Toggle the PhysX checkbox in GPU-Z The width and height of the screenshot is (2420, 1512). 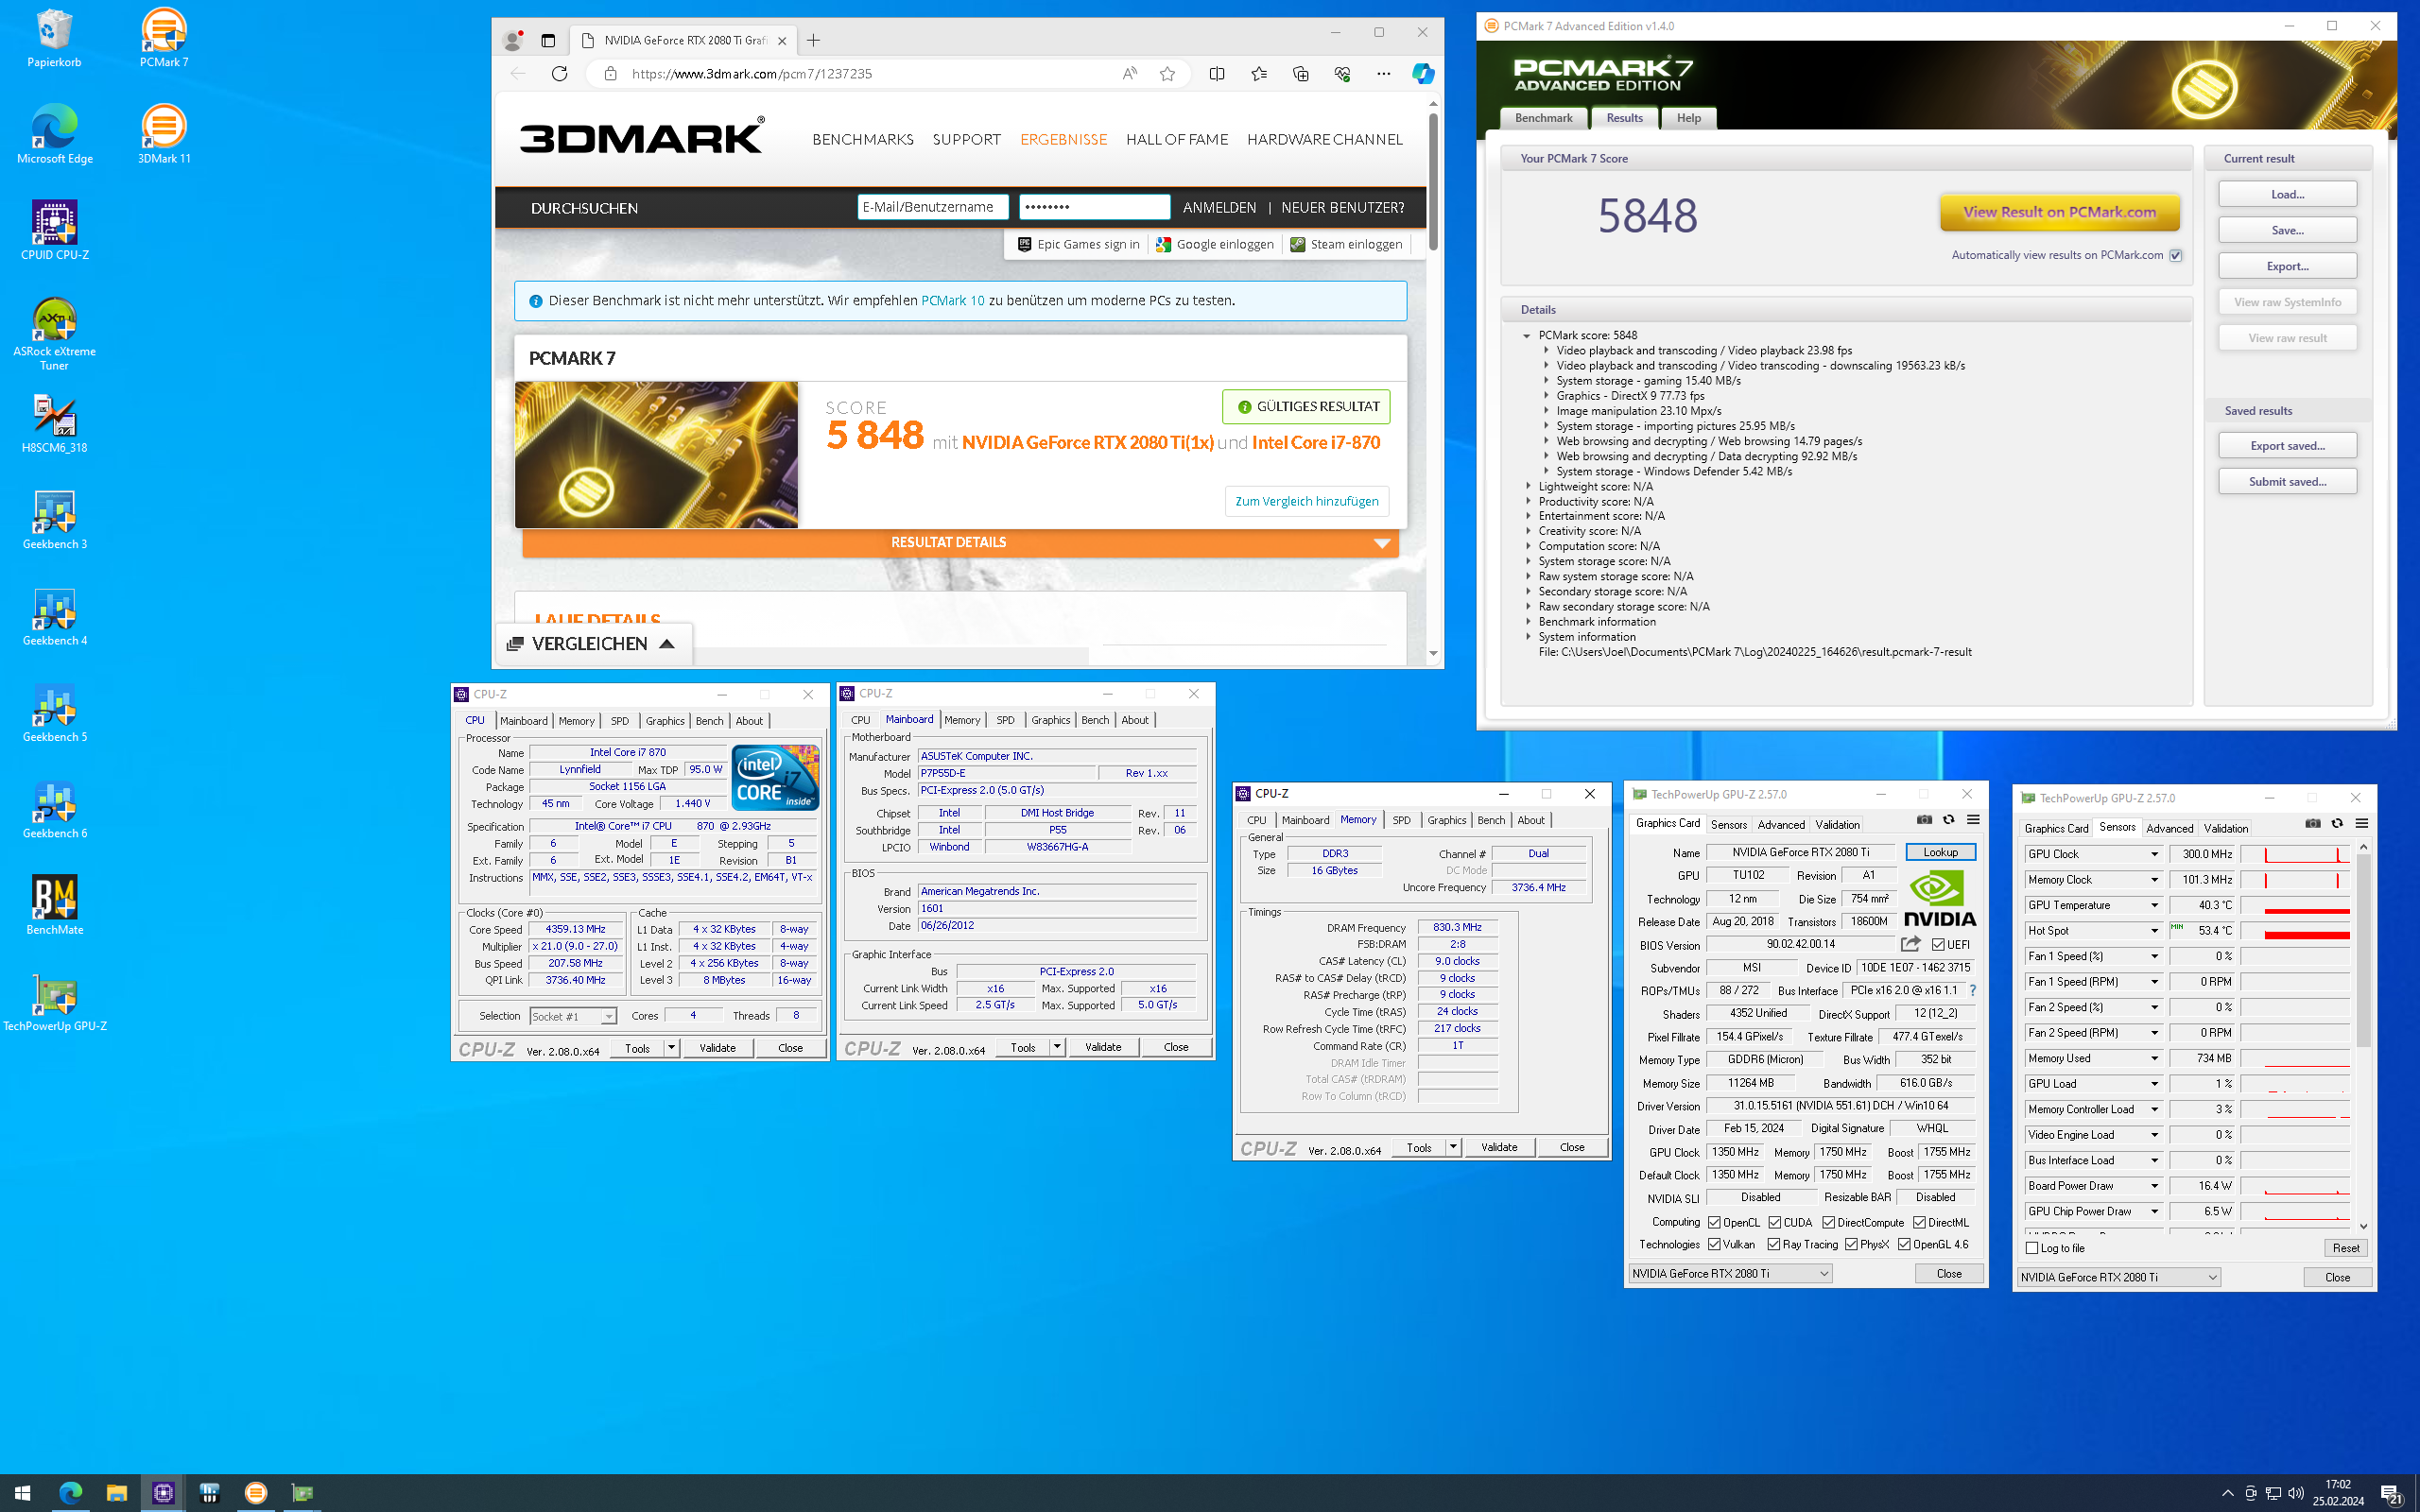[x=1852, y=1244]
